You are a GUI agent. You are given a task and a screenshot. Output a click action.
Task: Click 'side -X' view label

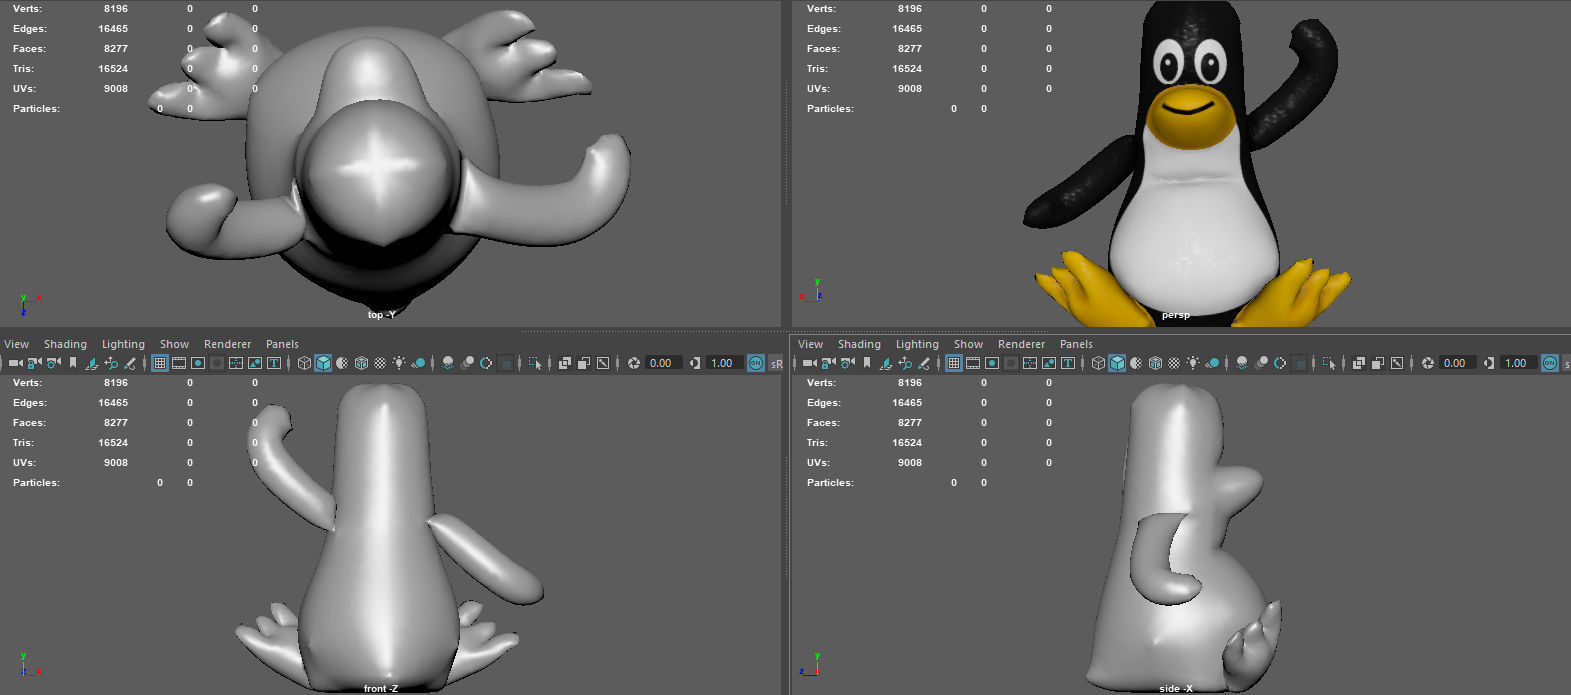[x=1175, y=689]
